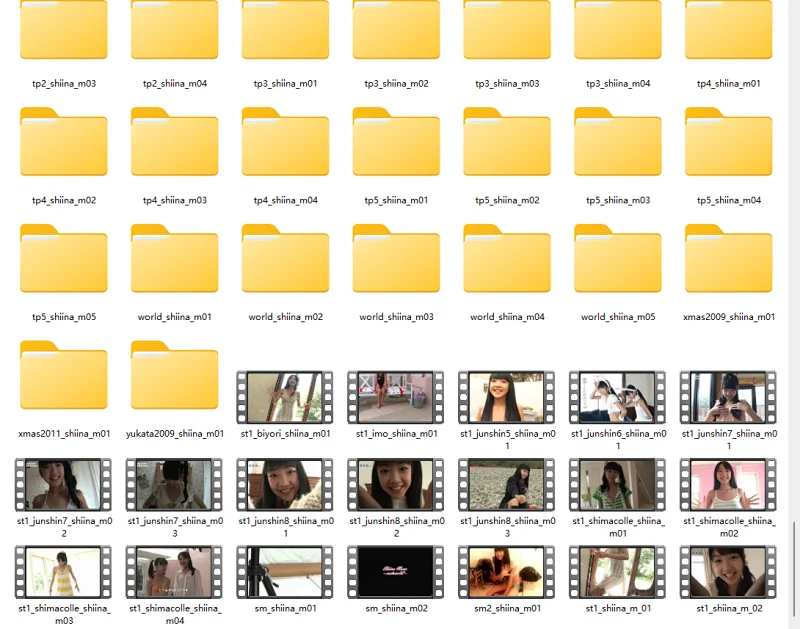Click the "st1_imo_shiina_m01" name label
Screen dimensions: 800x629
click(396, 434)
